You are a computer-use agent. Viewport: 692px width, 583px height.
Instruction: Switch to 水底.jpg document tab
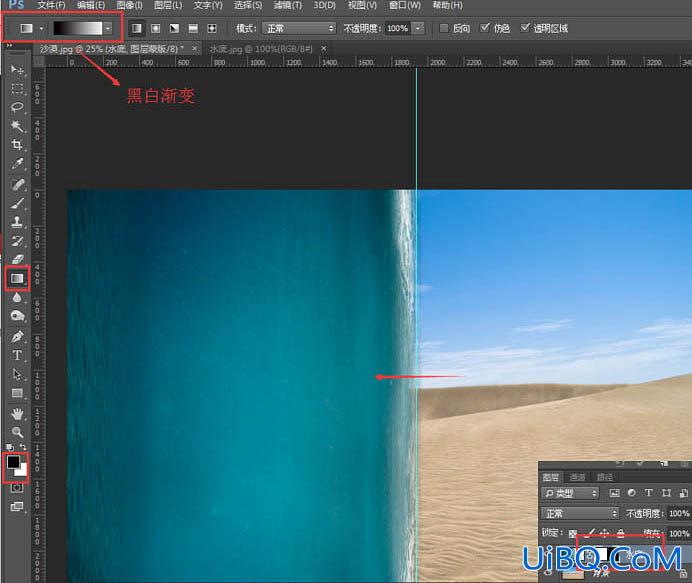click(x=261, y=49)
